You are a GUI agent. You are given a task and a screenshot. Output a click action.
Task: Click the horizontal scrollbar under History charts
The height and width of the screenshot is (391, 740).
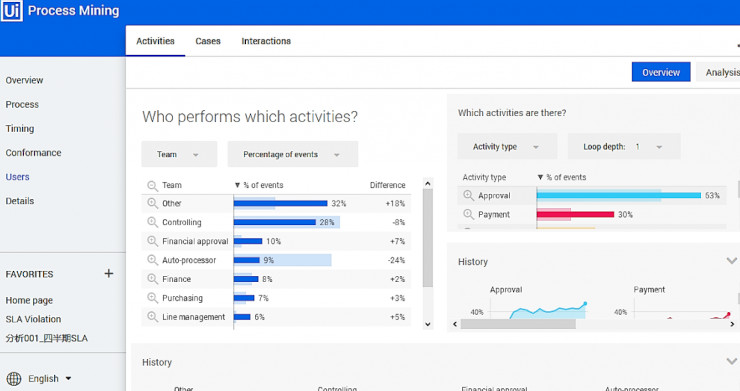[518, 324]
